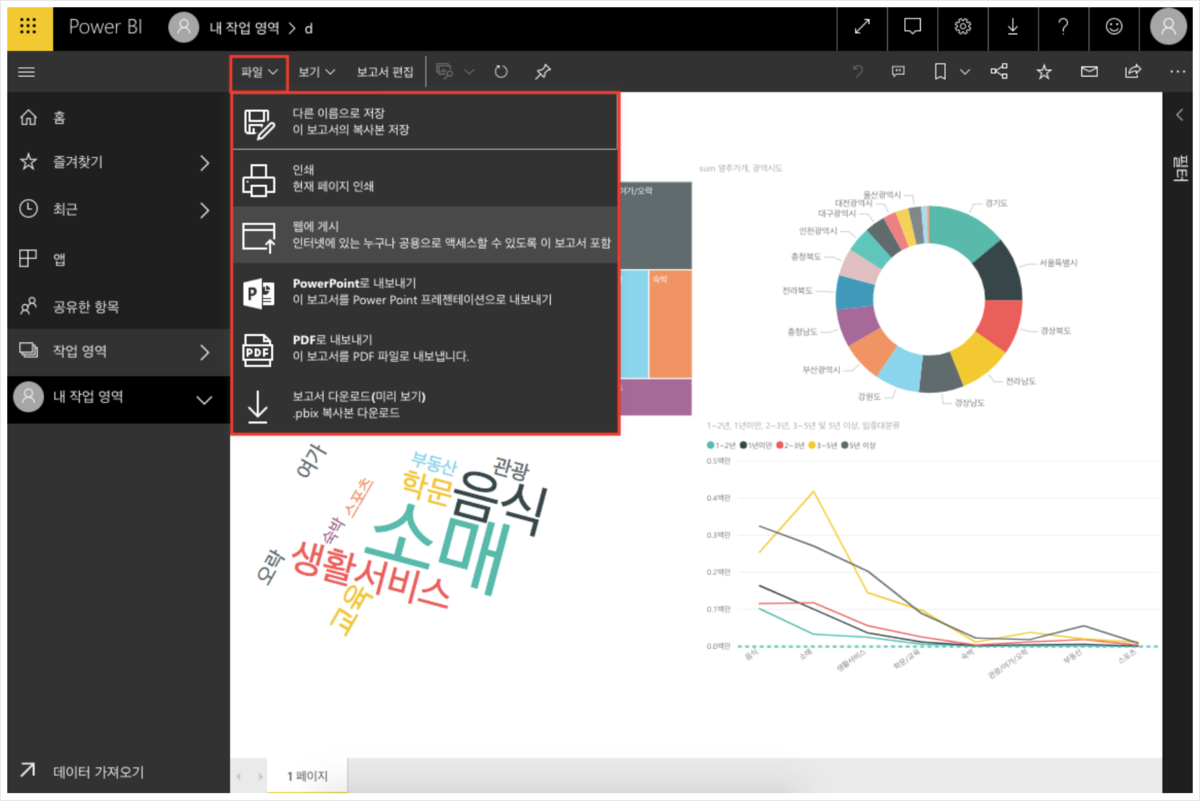Screen dimensions: 1200x801
Task: Subscribe via the envelope icon
Action: (1089, 72)
